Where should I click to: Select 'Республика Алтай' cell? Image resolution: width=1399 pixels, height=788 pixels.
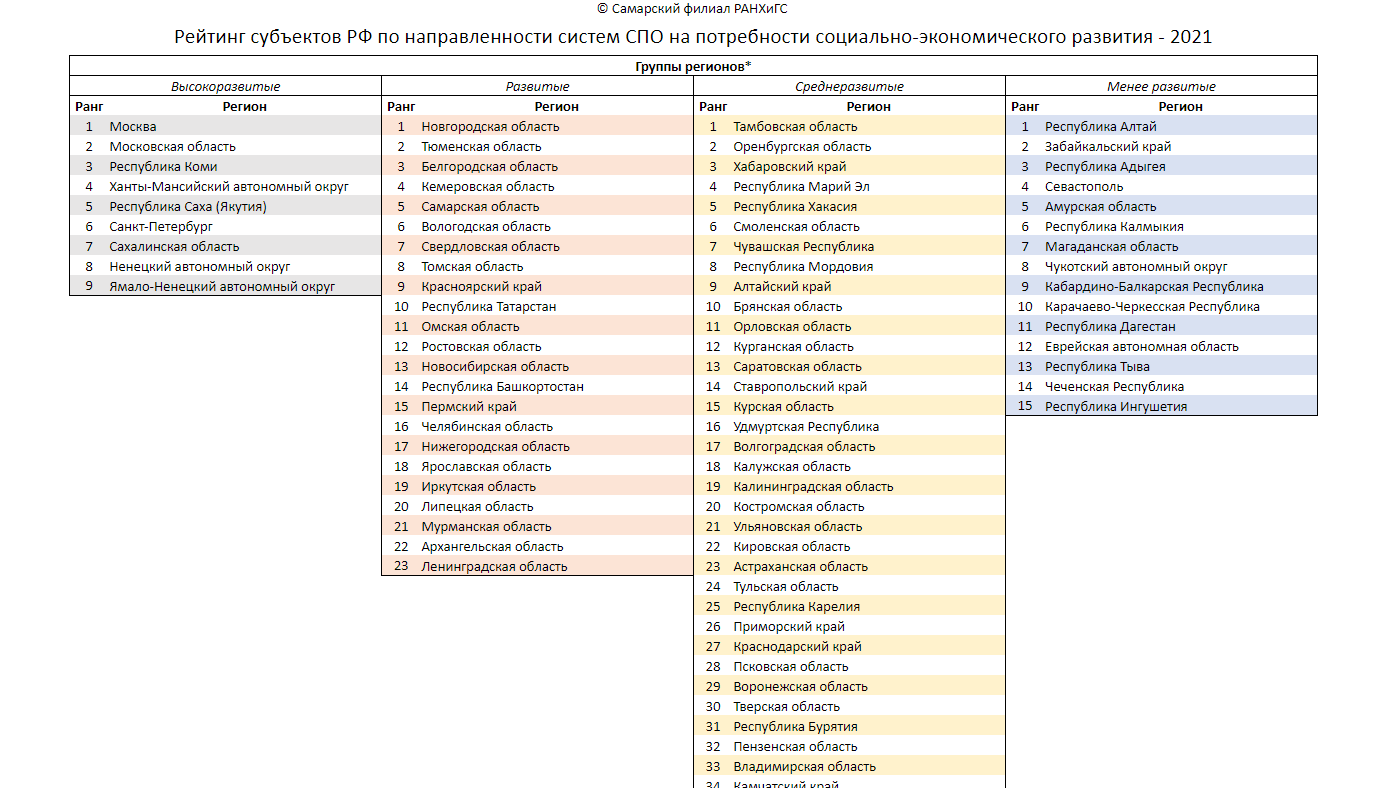click(1100, 127)
